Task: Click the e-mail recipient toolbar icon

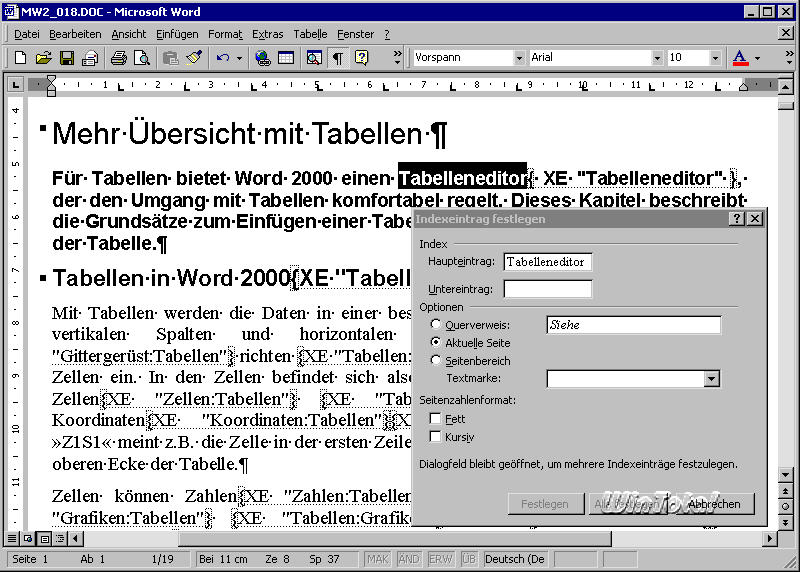Action: tap(90, 58)
